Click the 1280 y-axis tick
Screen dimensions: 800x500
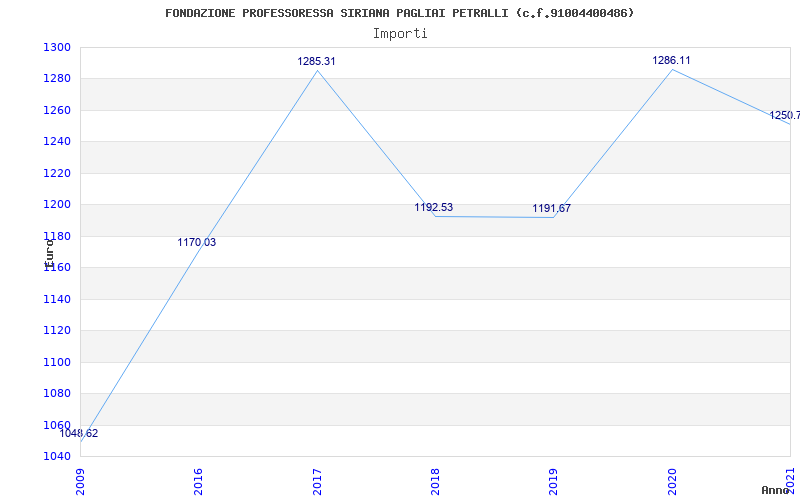click(x=57, y=80)
